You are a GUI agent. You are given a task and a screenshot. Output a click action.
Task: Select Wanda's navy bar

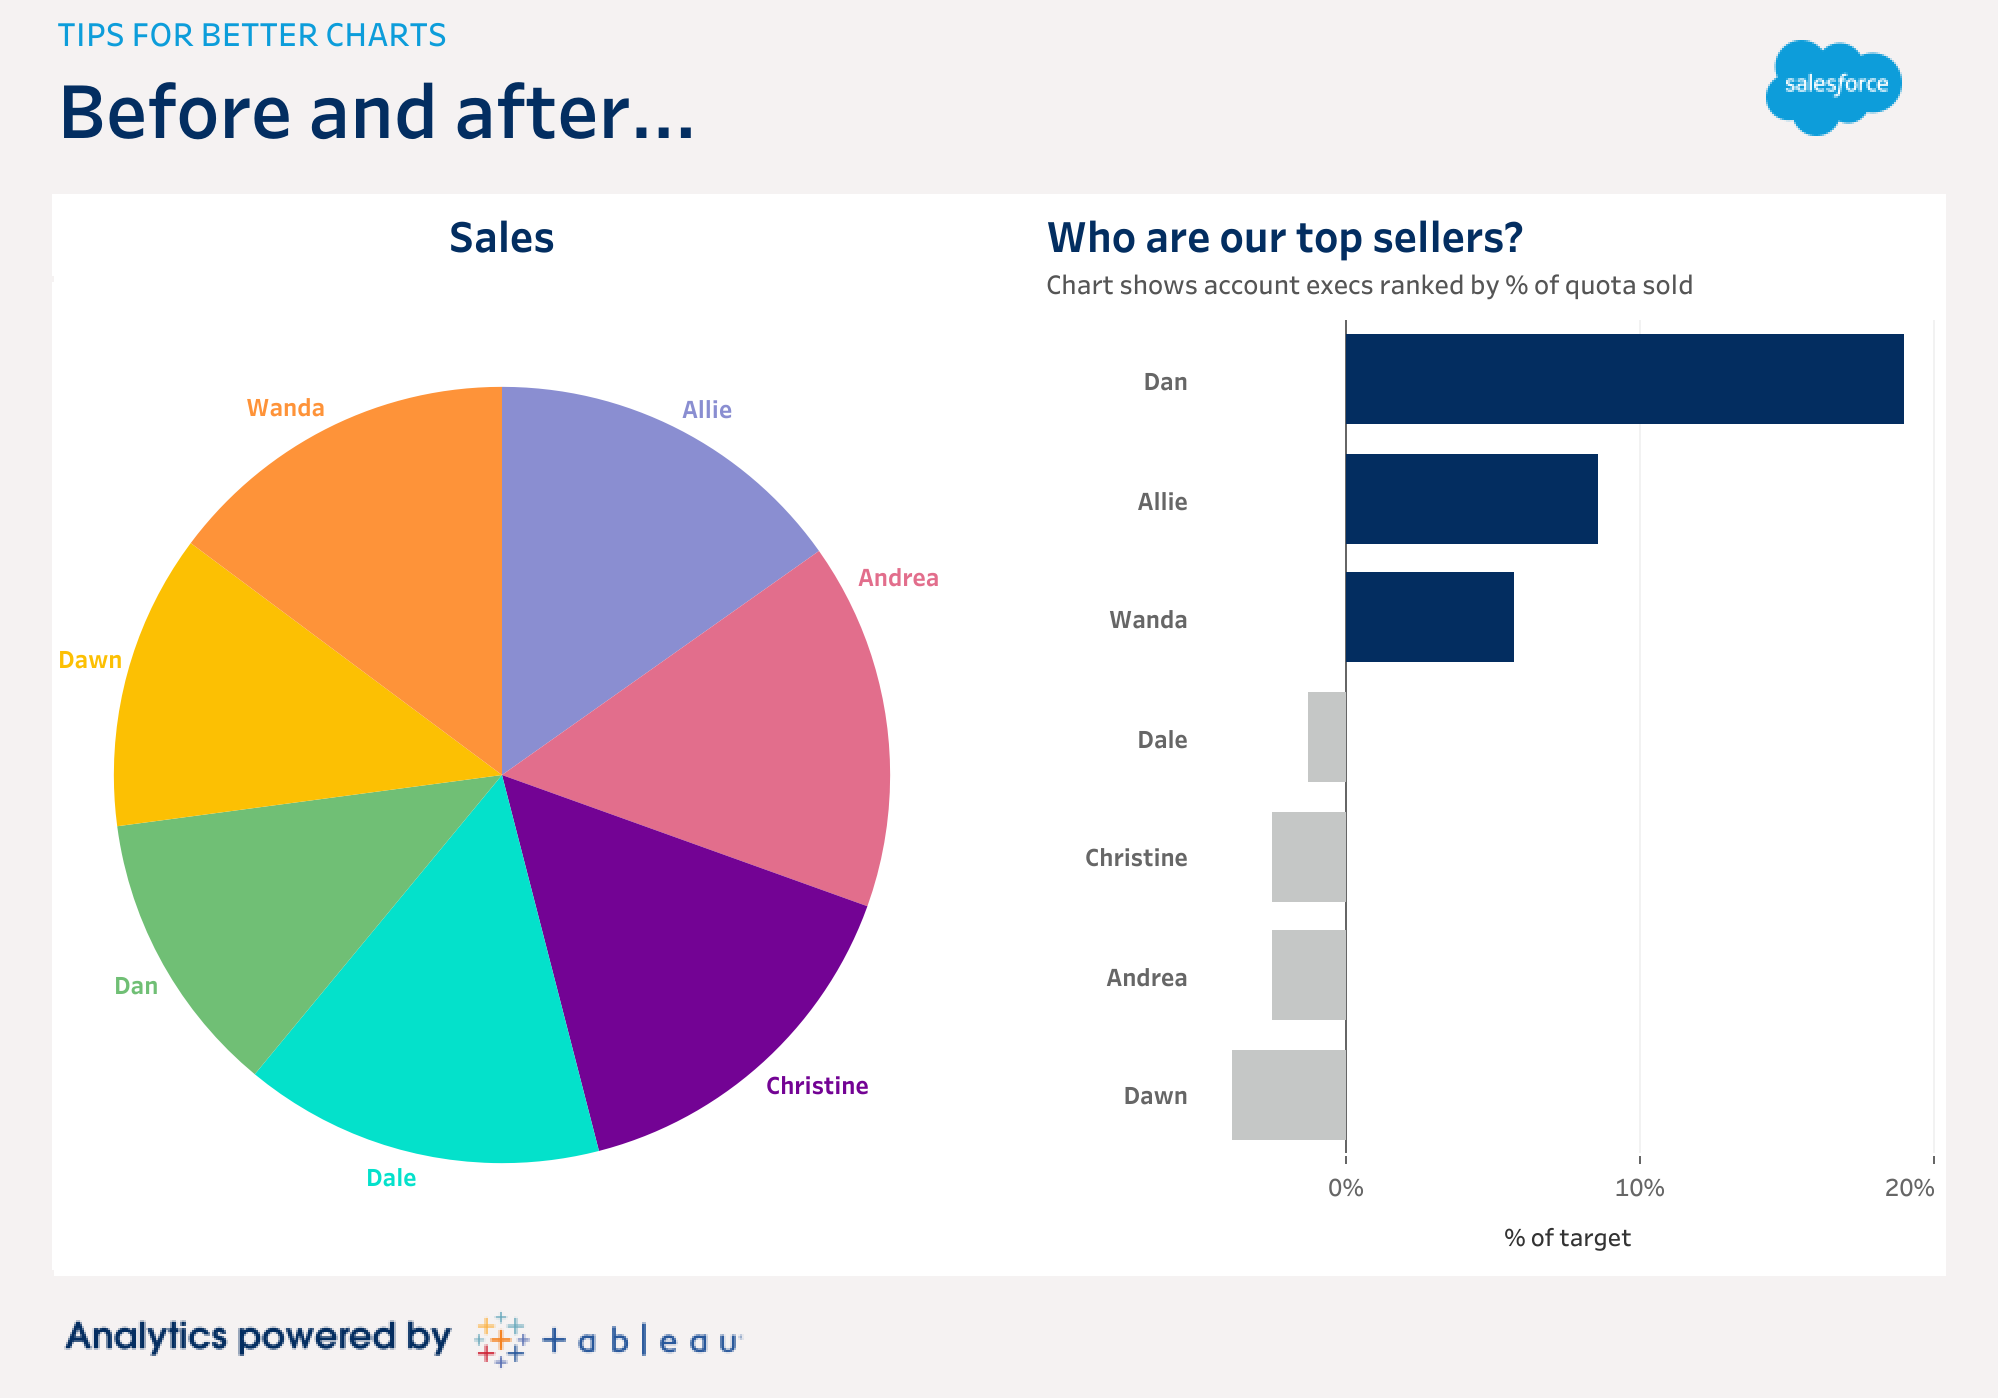click(1429, 617)
